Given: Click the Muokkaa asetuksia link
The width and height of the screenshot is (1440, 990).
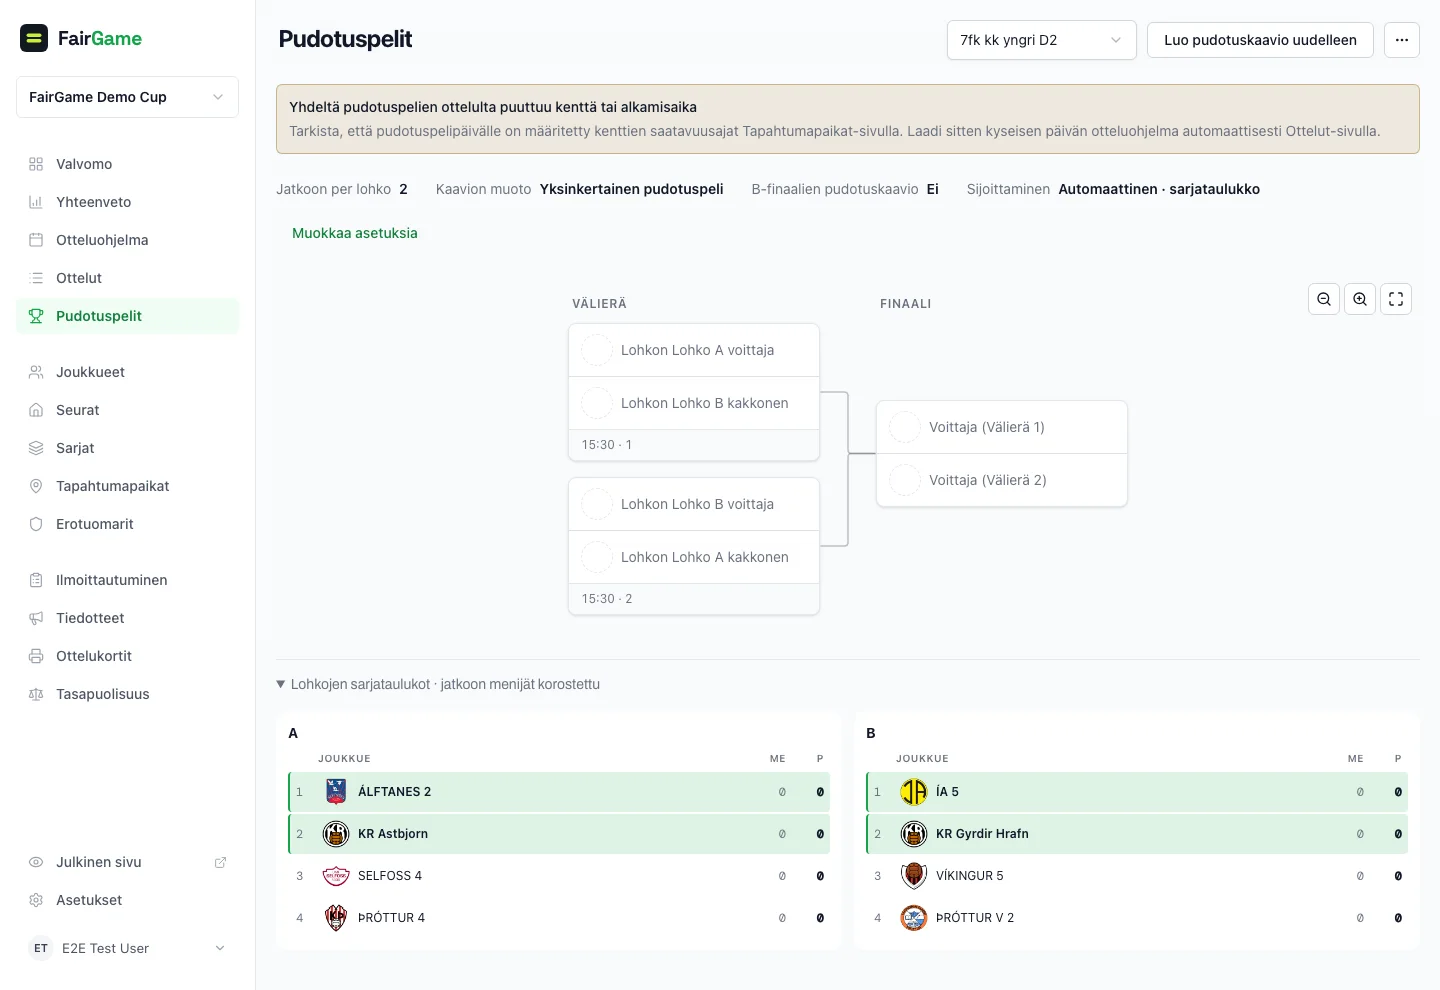Looking at the screenshot, I should (355, 233).
